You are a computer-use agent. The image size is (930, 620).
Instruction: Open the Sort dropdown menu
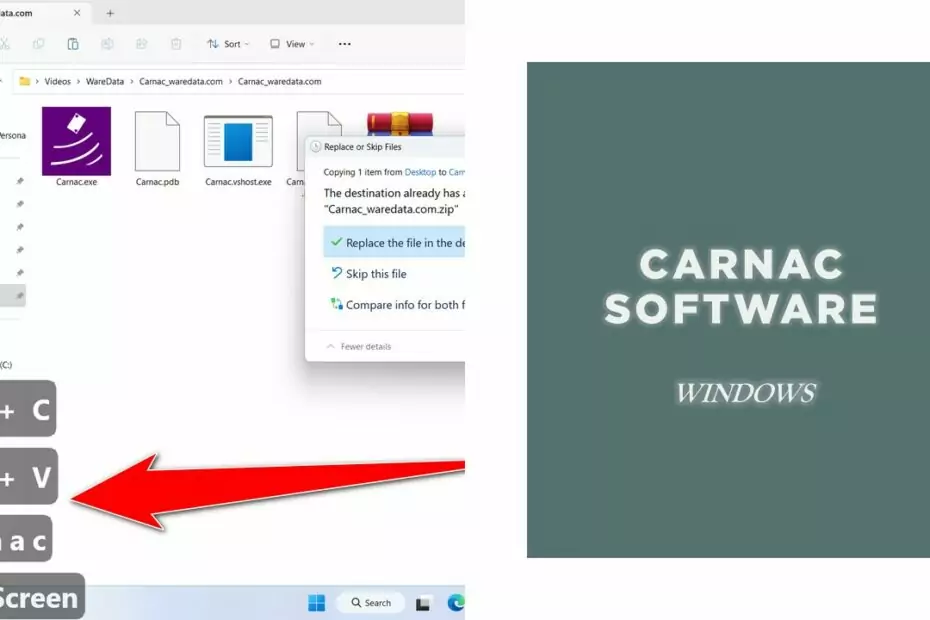tap(228, 44)
